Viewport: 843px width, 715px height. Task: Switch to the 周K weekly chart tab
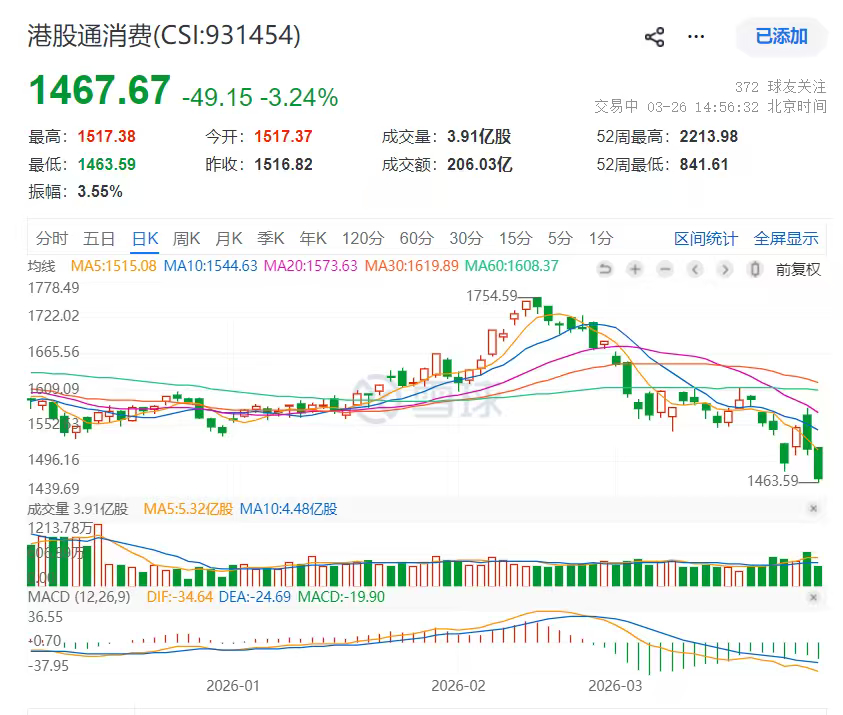pyautogui.click(x=186, y=238)
